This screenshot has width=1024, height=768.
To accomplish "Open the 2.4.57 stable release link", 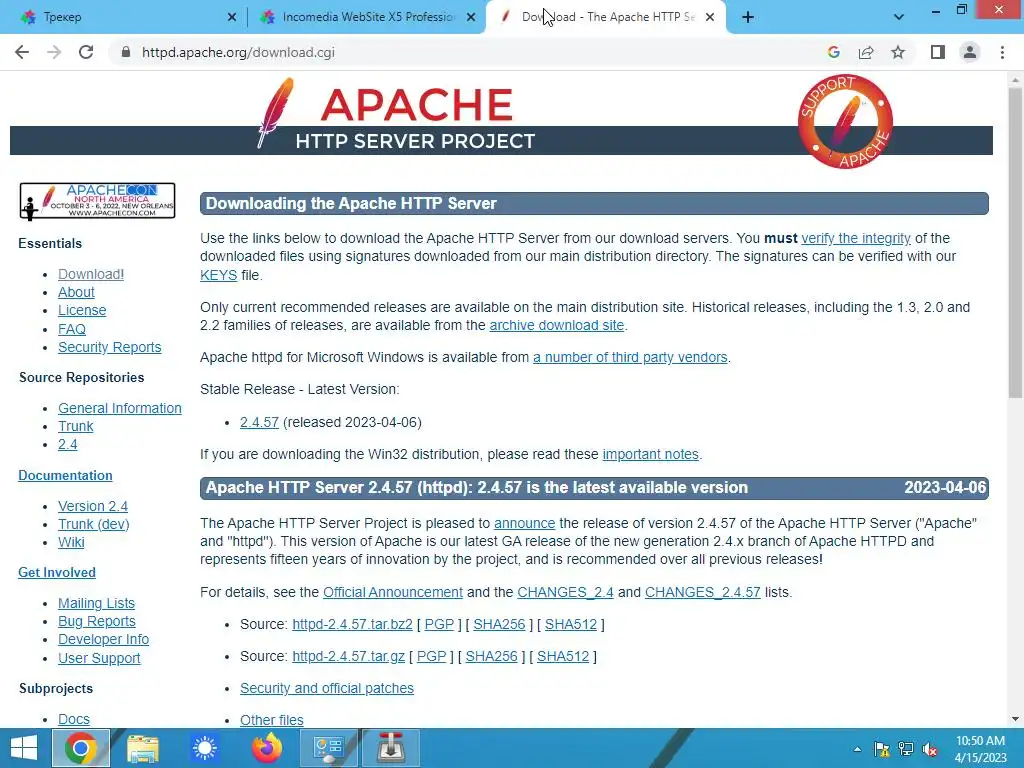I will click(259, 423).
